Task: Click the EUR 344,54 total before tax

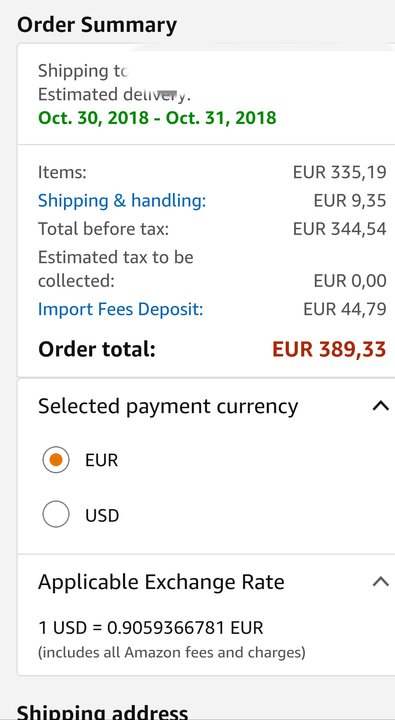Action: [x=340, y=229]
